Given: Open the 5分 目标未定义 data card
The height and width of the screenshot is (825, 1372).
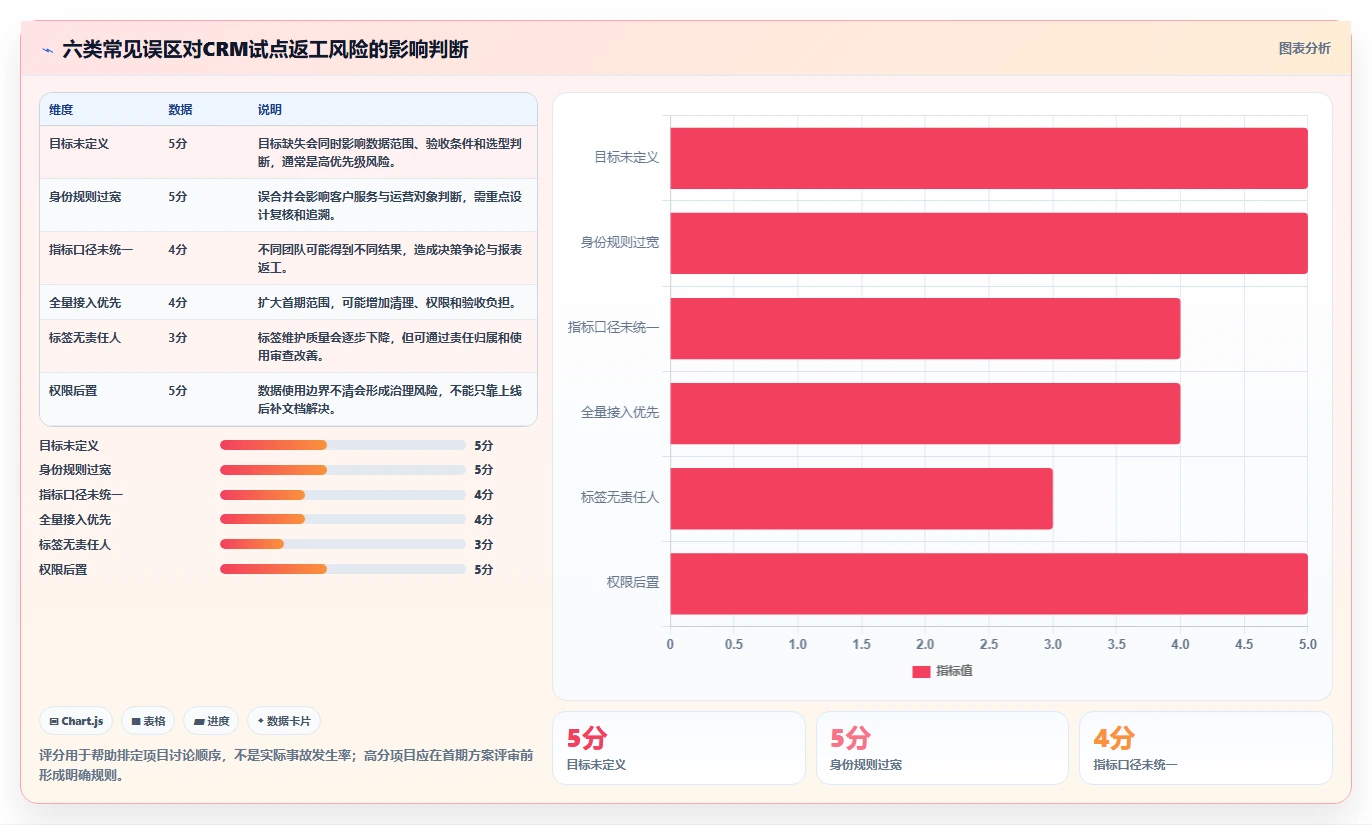Looking at the screenshot, I should pyautogui.click(x=679, y=748).
